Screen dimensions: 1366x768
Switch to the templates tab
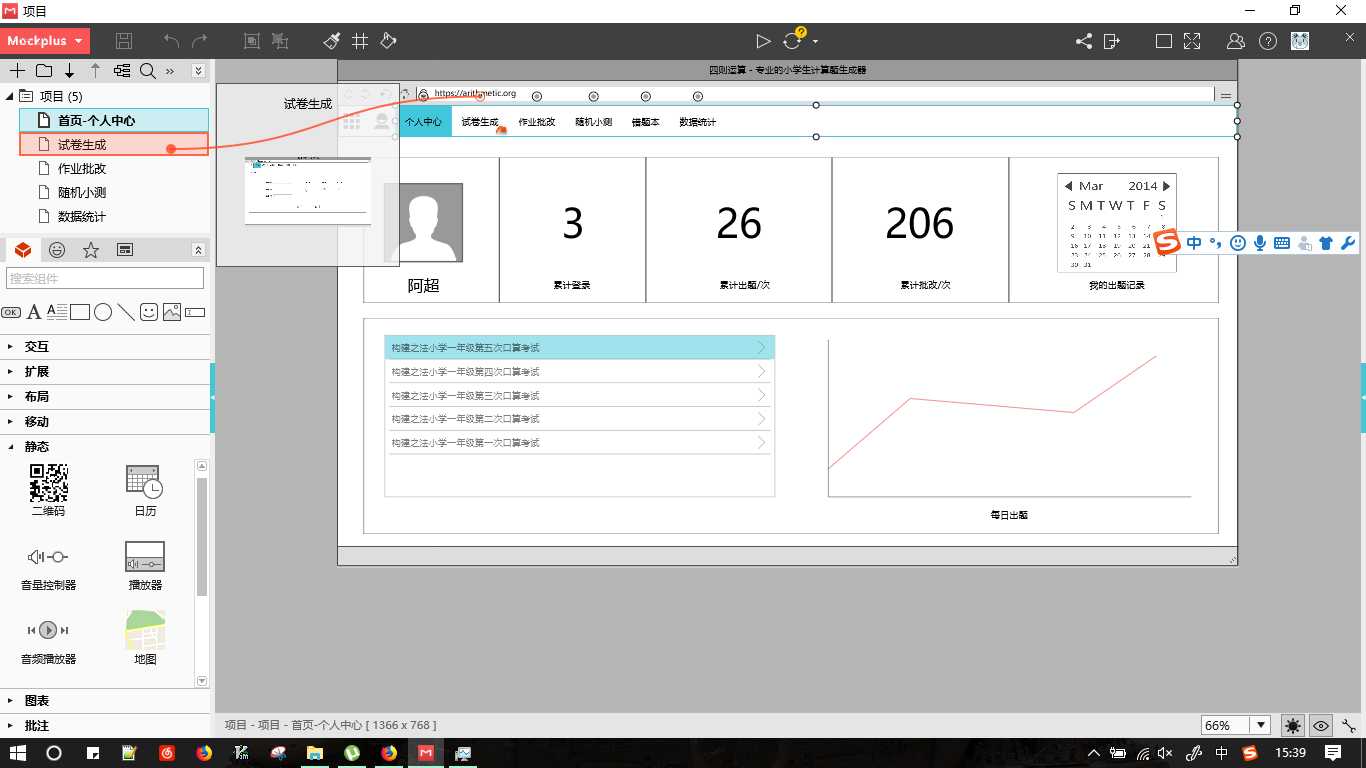point(125,250)
